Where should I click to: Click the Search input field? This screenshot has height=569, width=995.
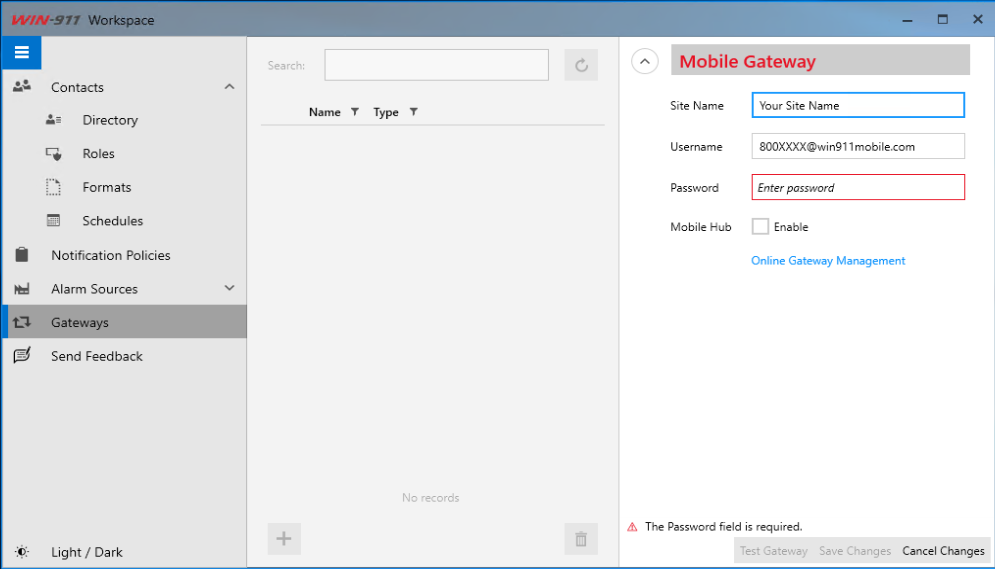(437, 65)
